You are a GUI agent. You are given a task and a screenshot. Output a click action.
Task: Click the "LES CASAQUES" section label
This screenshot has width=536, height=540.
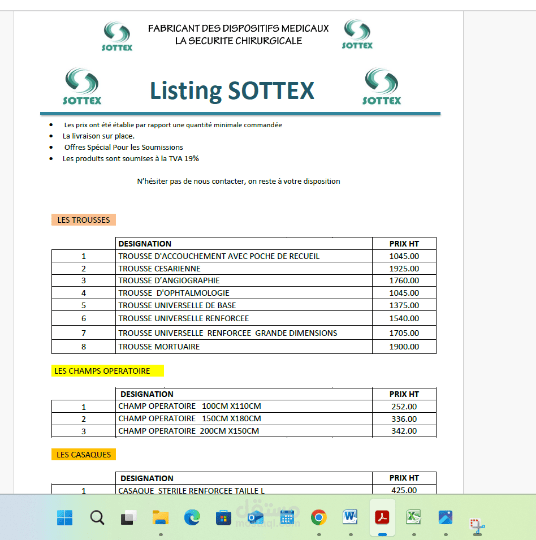83,455
